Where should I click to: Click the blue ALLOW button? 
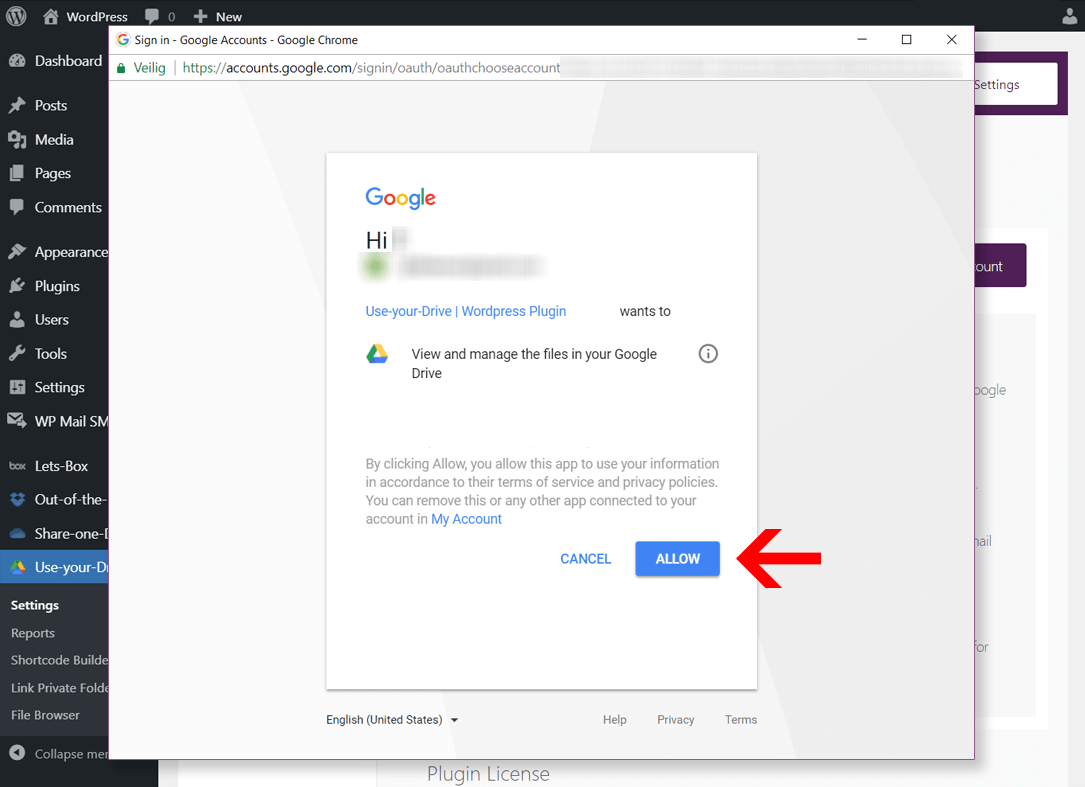(x=677, y=559)
